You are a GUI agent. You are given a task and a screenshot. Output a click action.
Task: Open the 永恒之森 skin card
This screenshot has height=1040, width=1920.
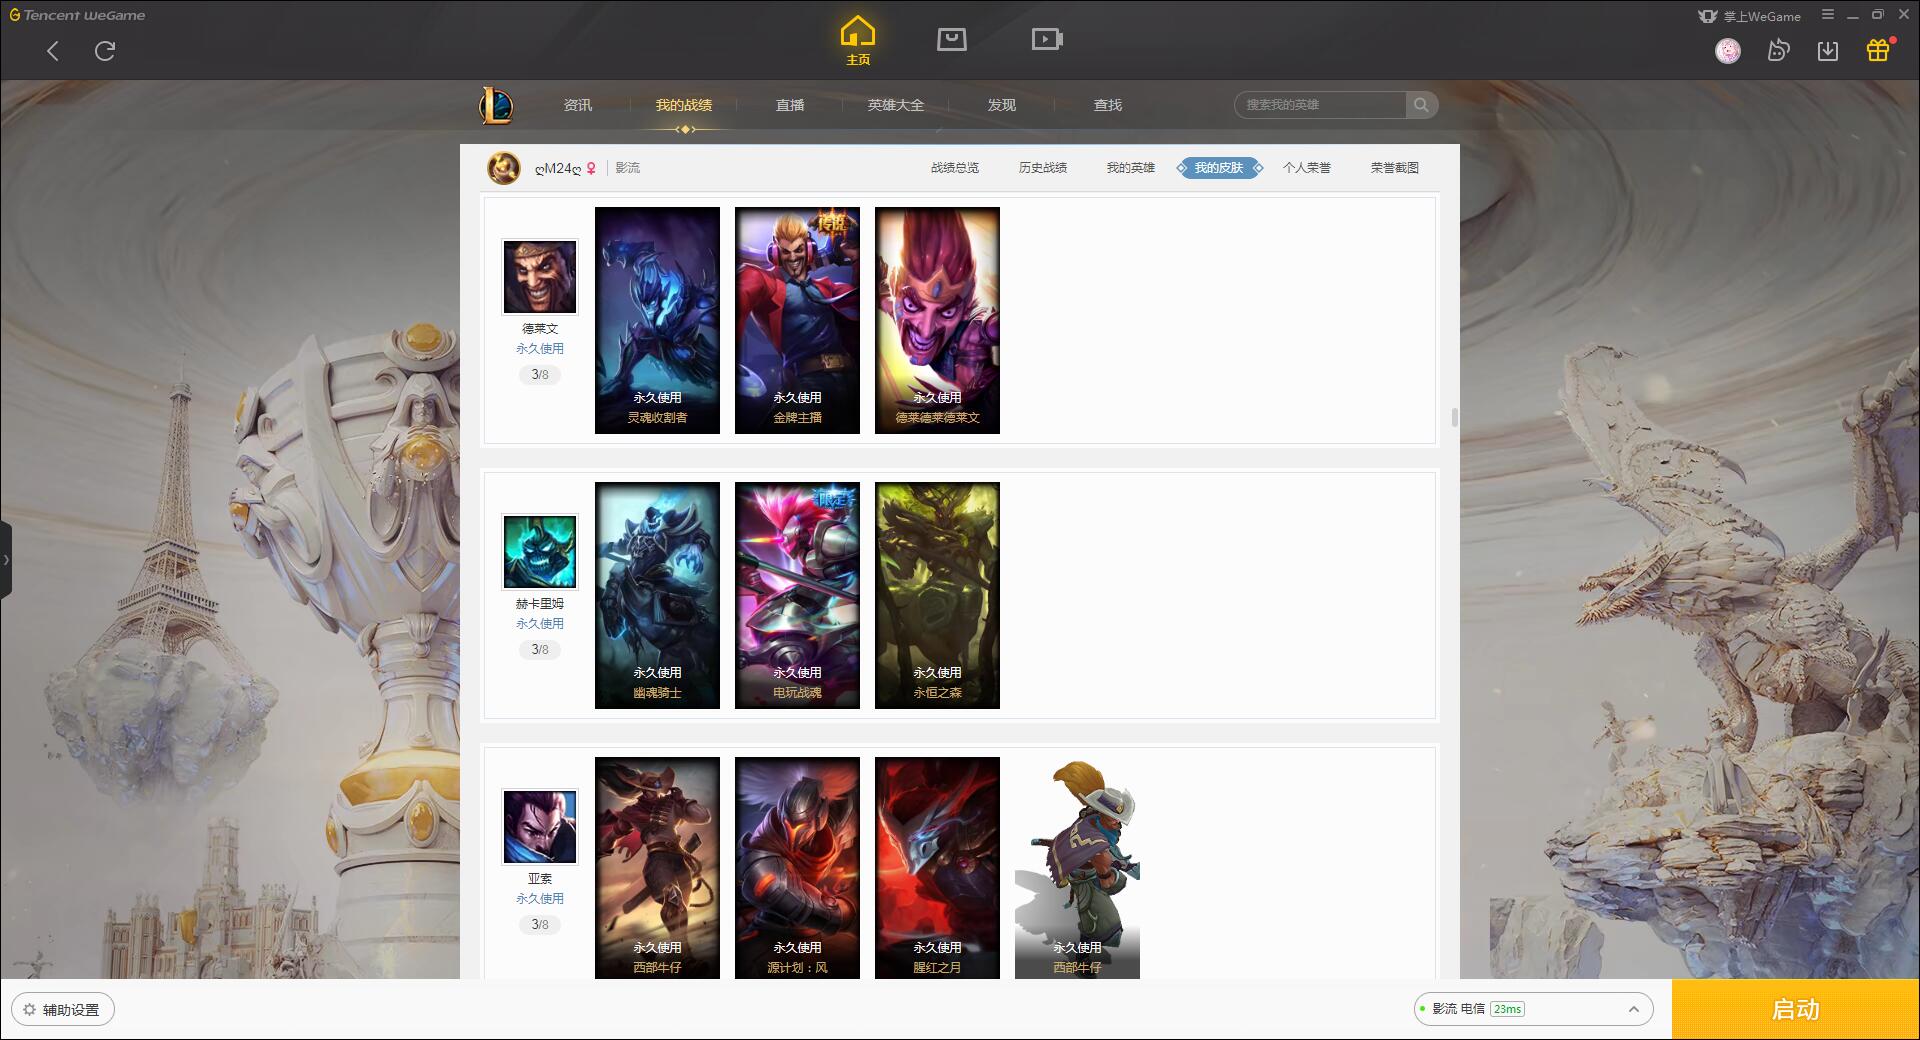(x=937, y=595)
